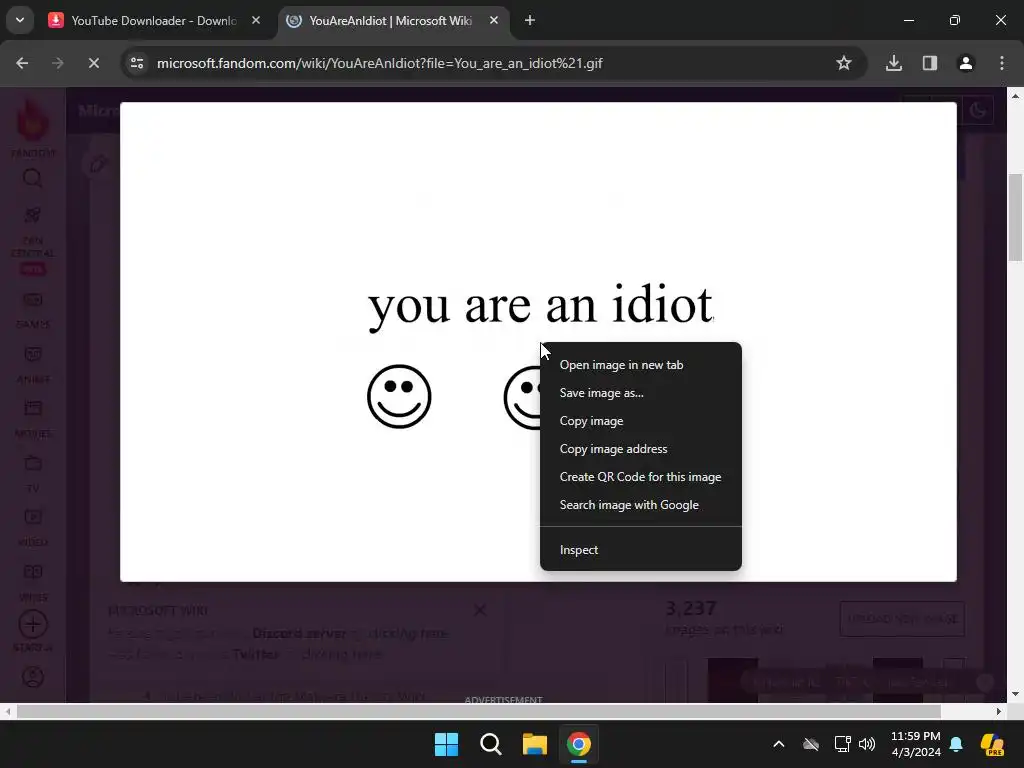Click the edit pencil icon on page
This screenshot has width=1024, height=768.
(x=98, y=164)
